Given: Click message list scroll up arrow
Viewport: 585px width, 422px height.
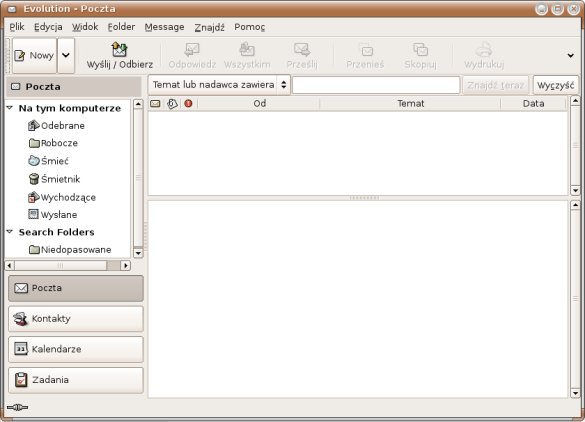Looking at the screenshot, I should click(x=575, y=101).
